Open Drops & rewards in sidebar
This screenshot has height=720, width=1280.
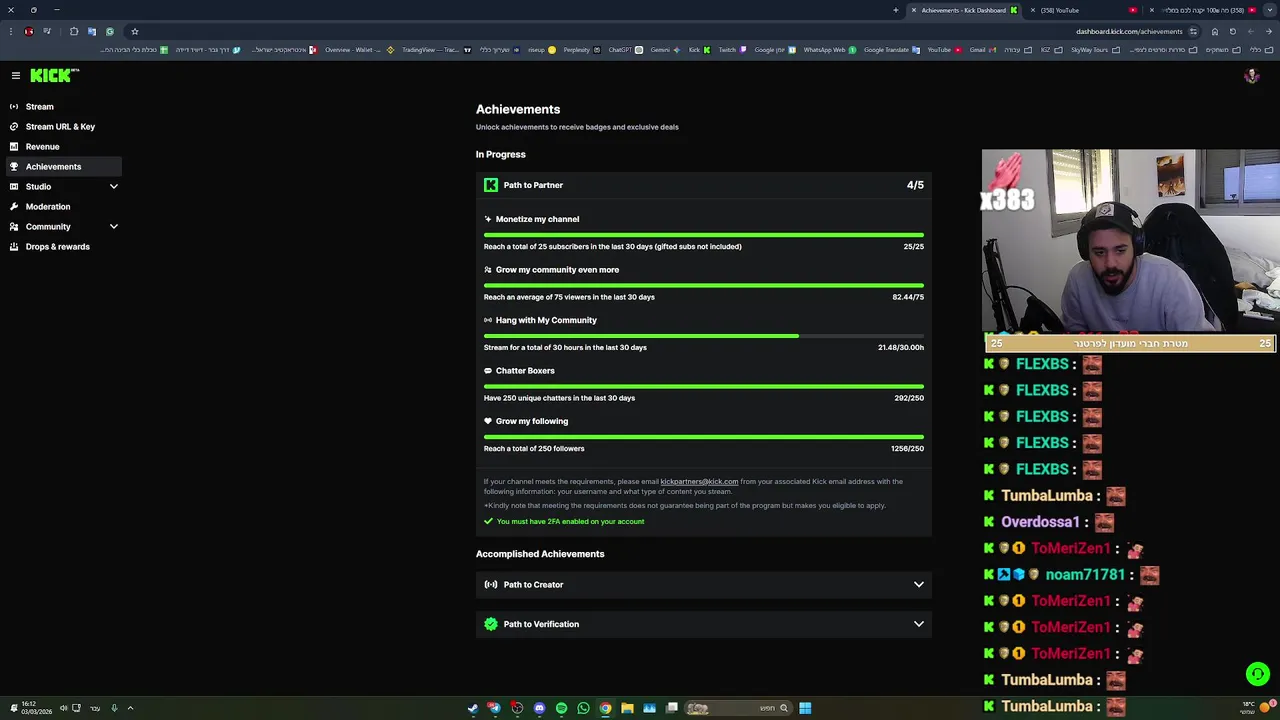coord(60,246)
